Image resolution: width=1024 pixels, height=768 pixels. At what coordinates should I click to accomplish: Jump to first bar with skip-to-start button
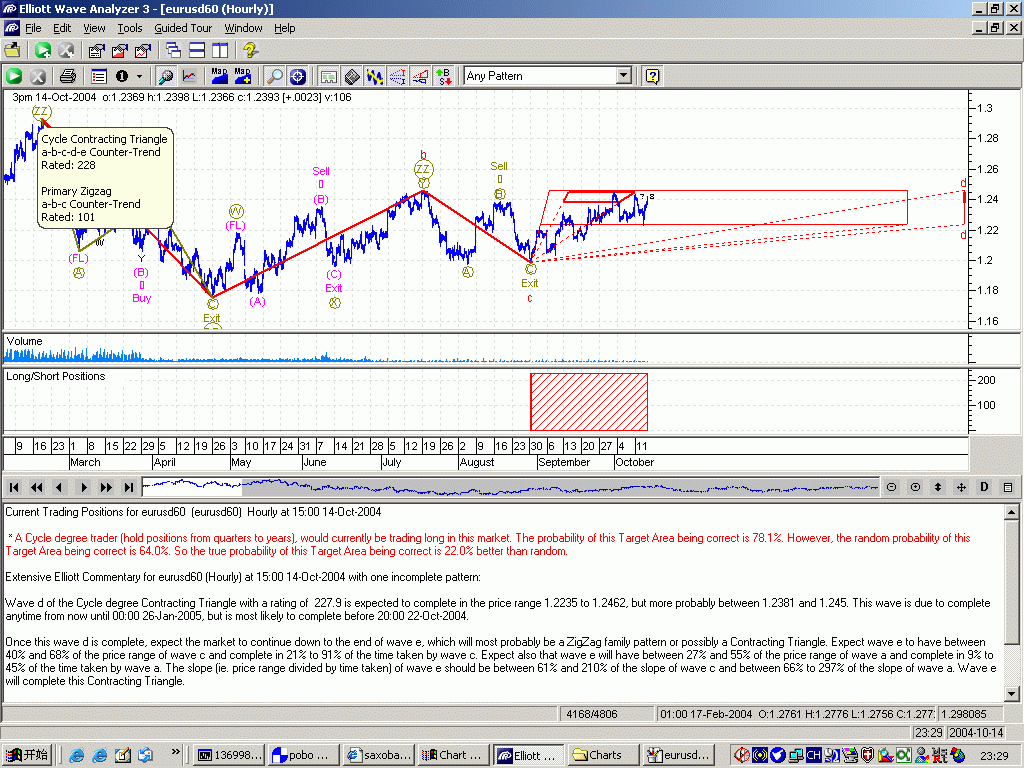tap(14, 487)
